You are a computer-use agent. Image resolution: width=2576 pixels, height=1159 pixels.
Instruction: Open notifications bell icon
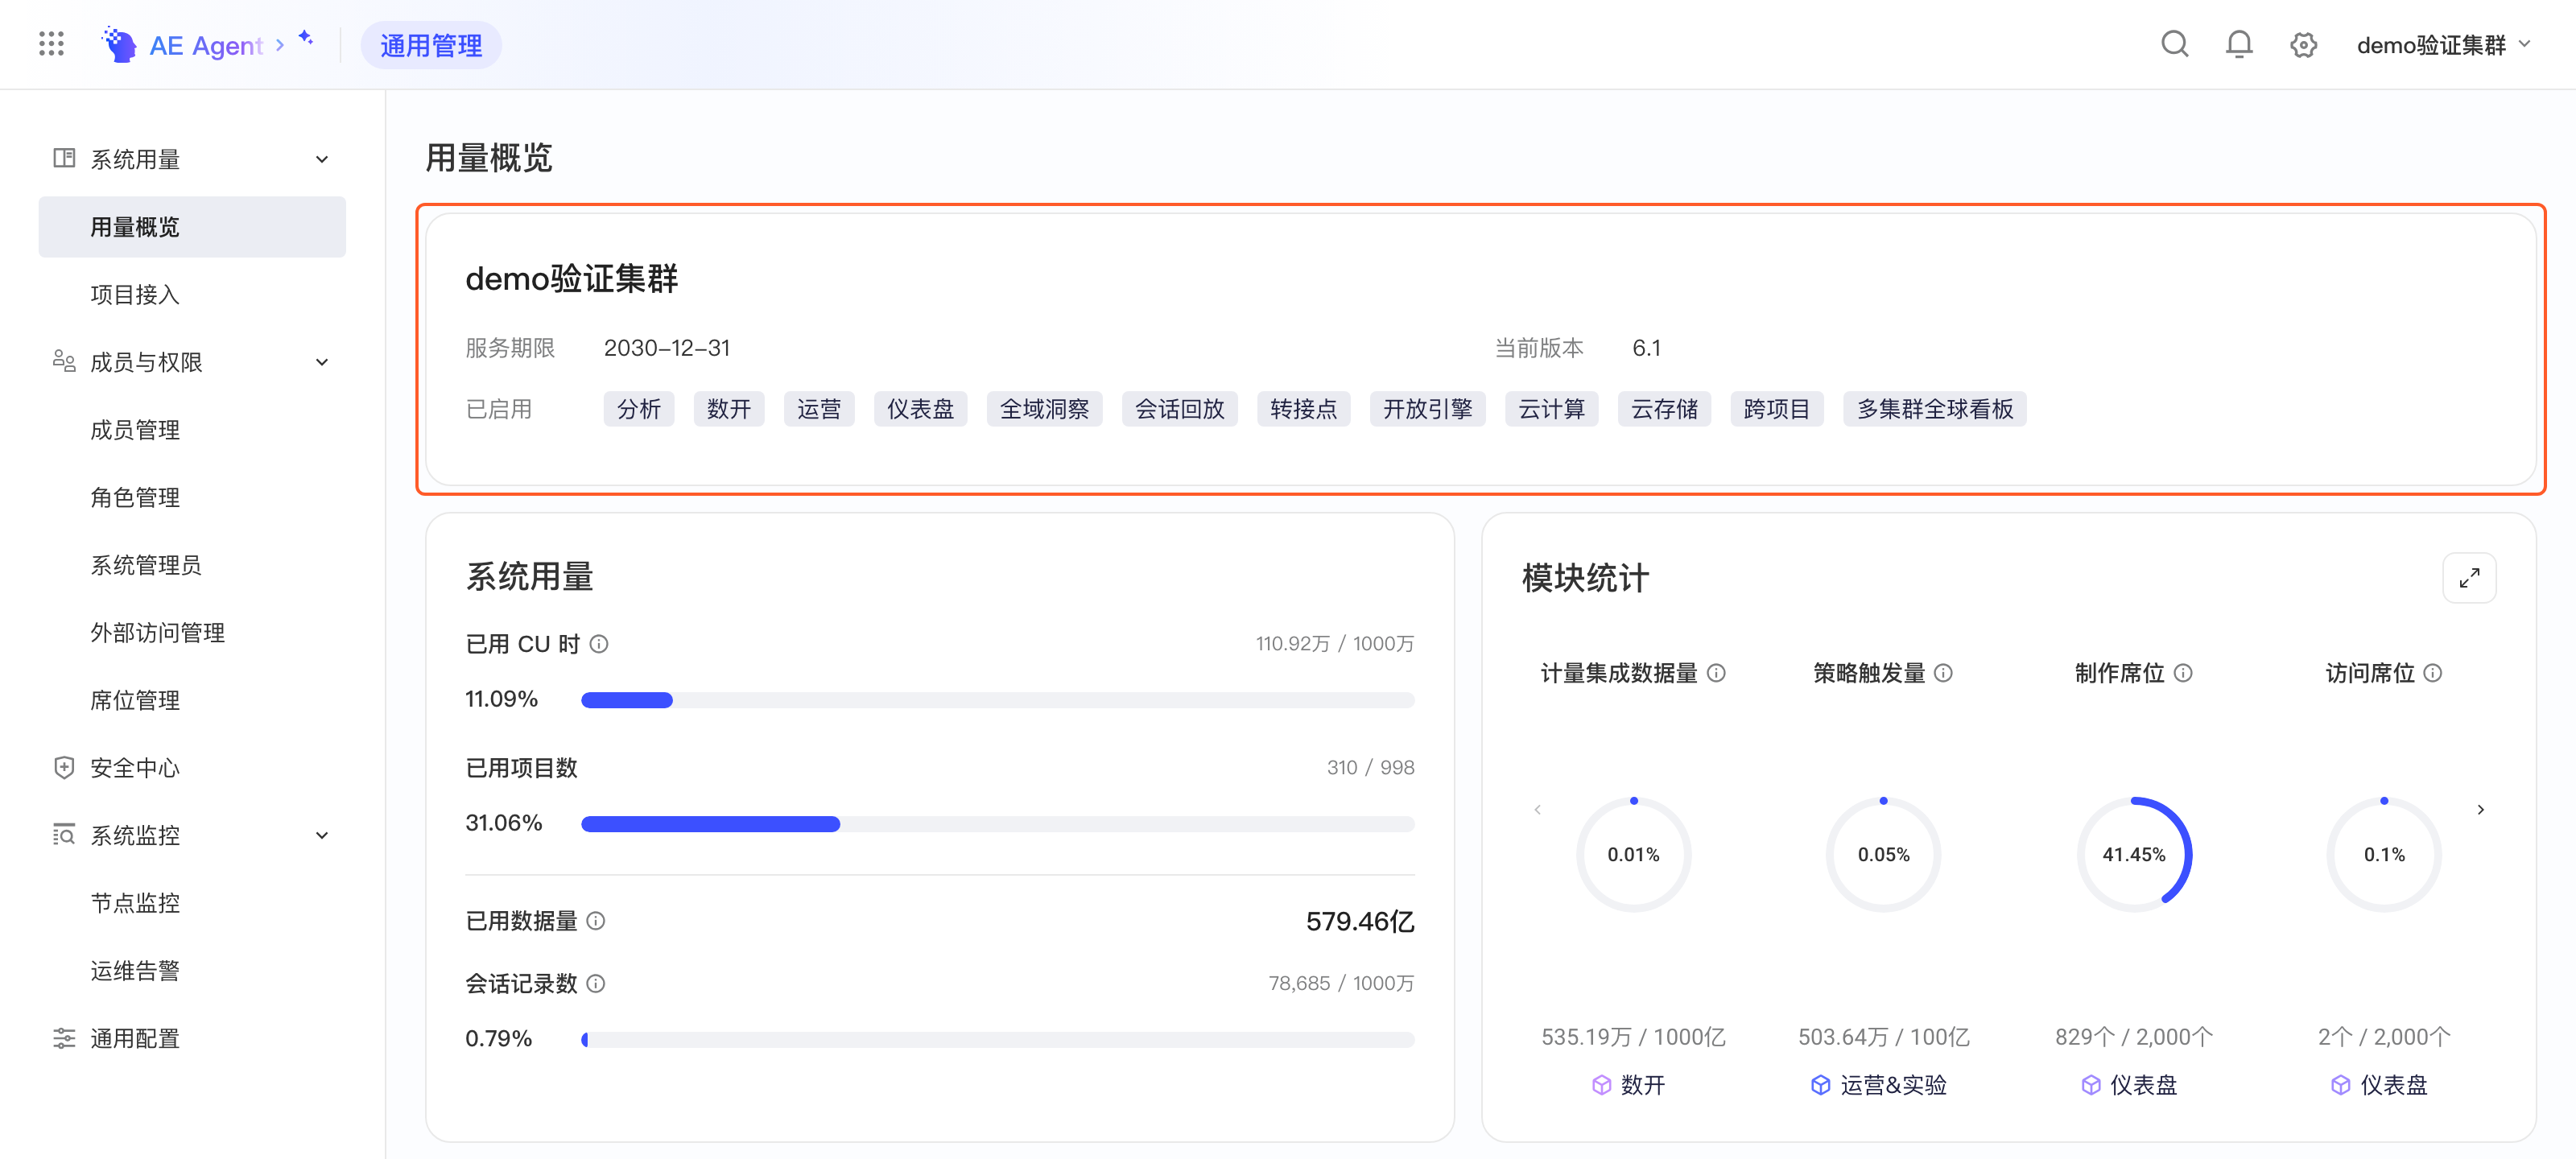pyautogui.click(x=2239, y=44)
